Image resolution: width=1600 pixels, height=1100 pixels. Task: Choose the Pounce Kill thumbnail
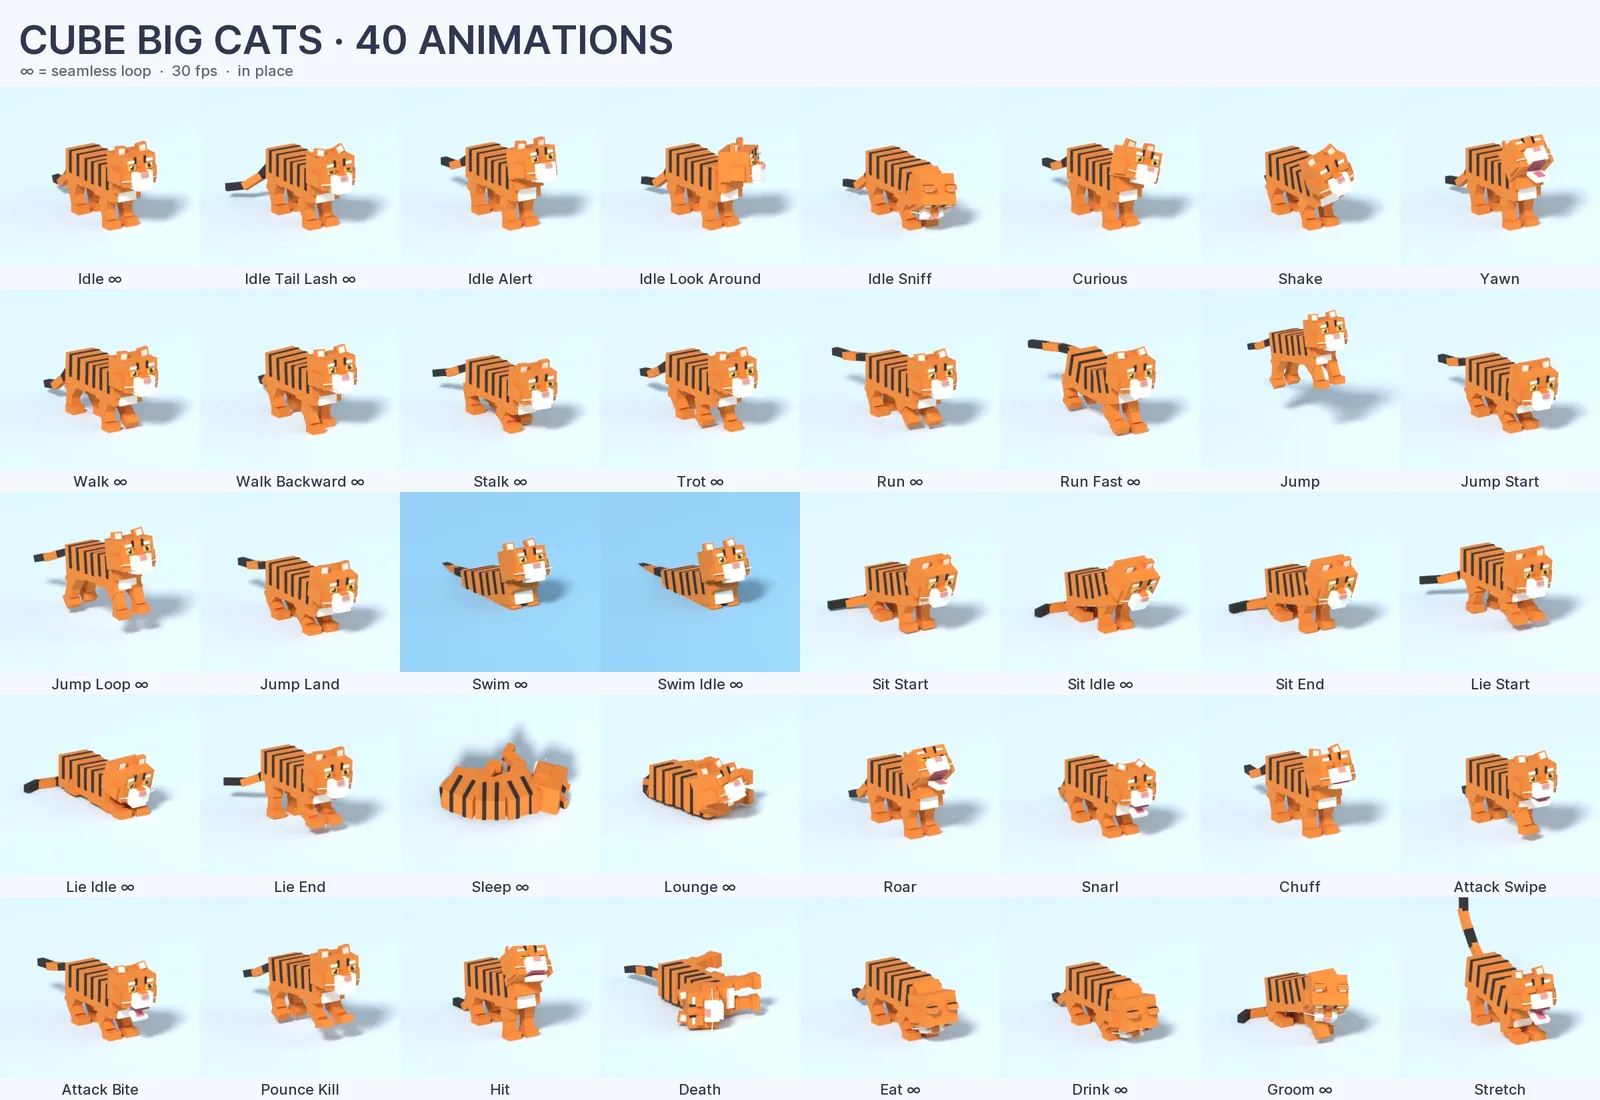click(300, 987)
